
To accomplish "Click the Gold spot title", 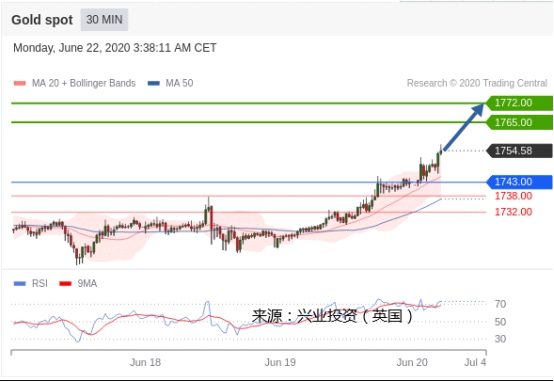I will tap(42, 20).
